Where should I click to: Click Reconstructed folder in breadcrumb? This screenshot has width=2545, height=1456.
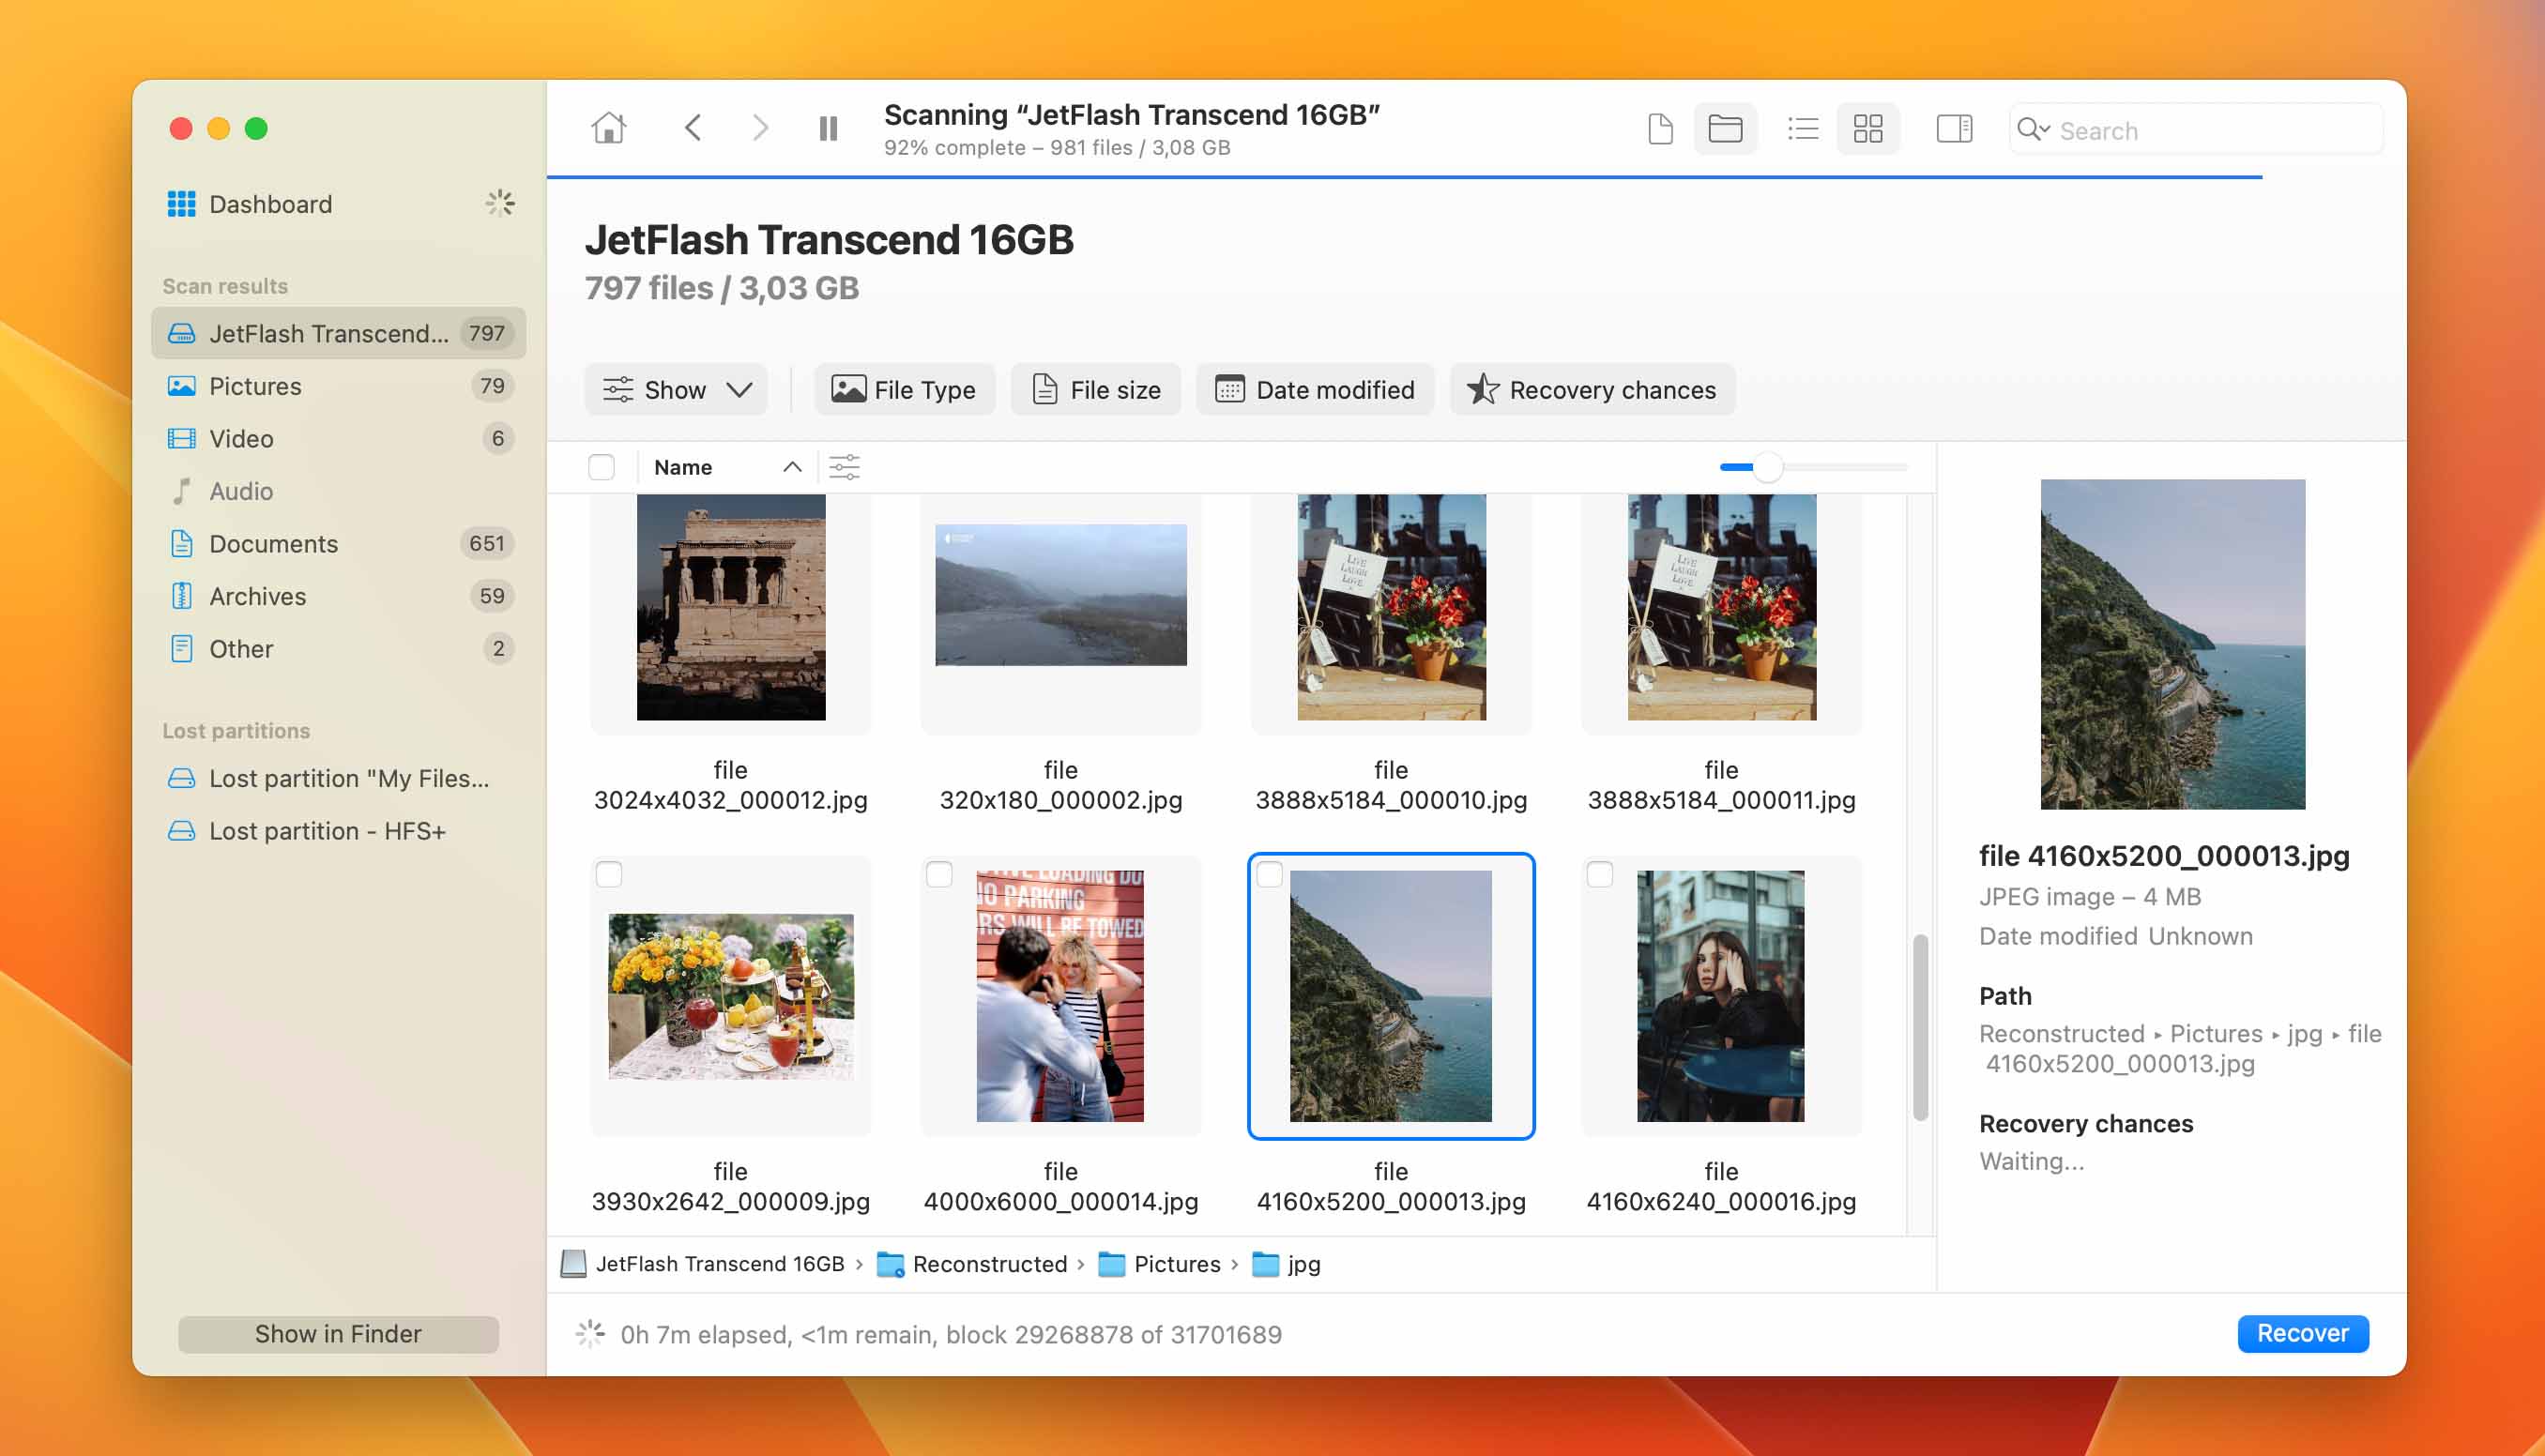pyautogui.click(x=972, y=1264)
